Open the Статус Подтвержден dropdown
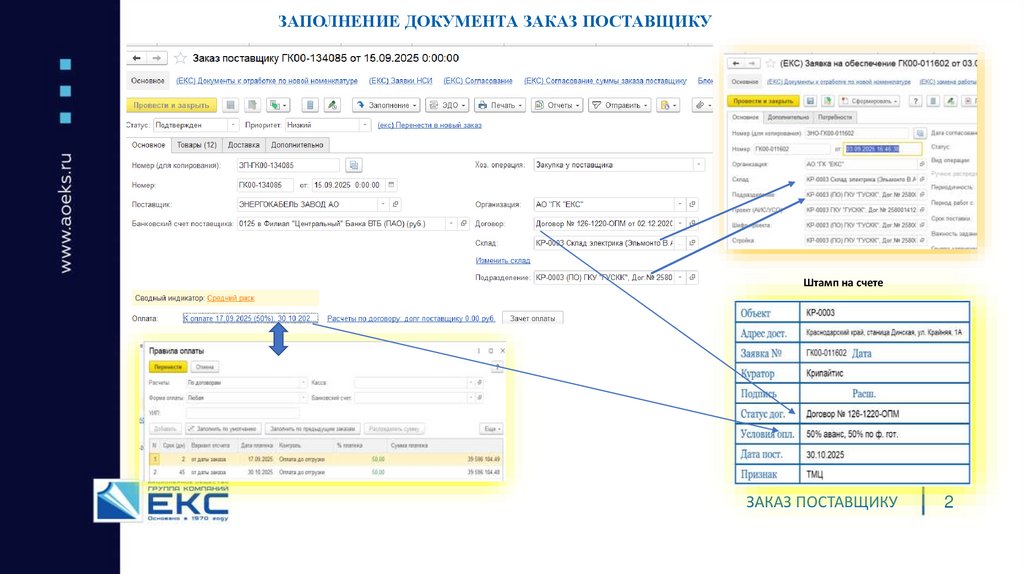 (233, 125)
